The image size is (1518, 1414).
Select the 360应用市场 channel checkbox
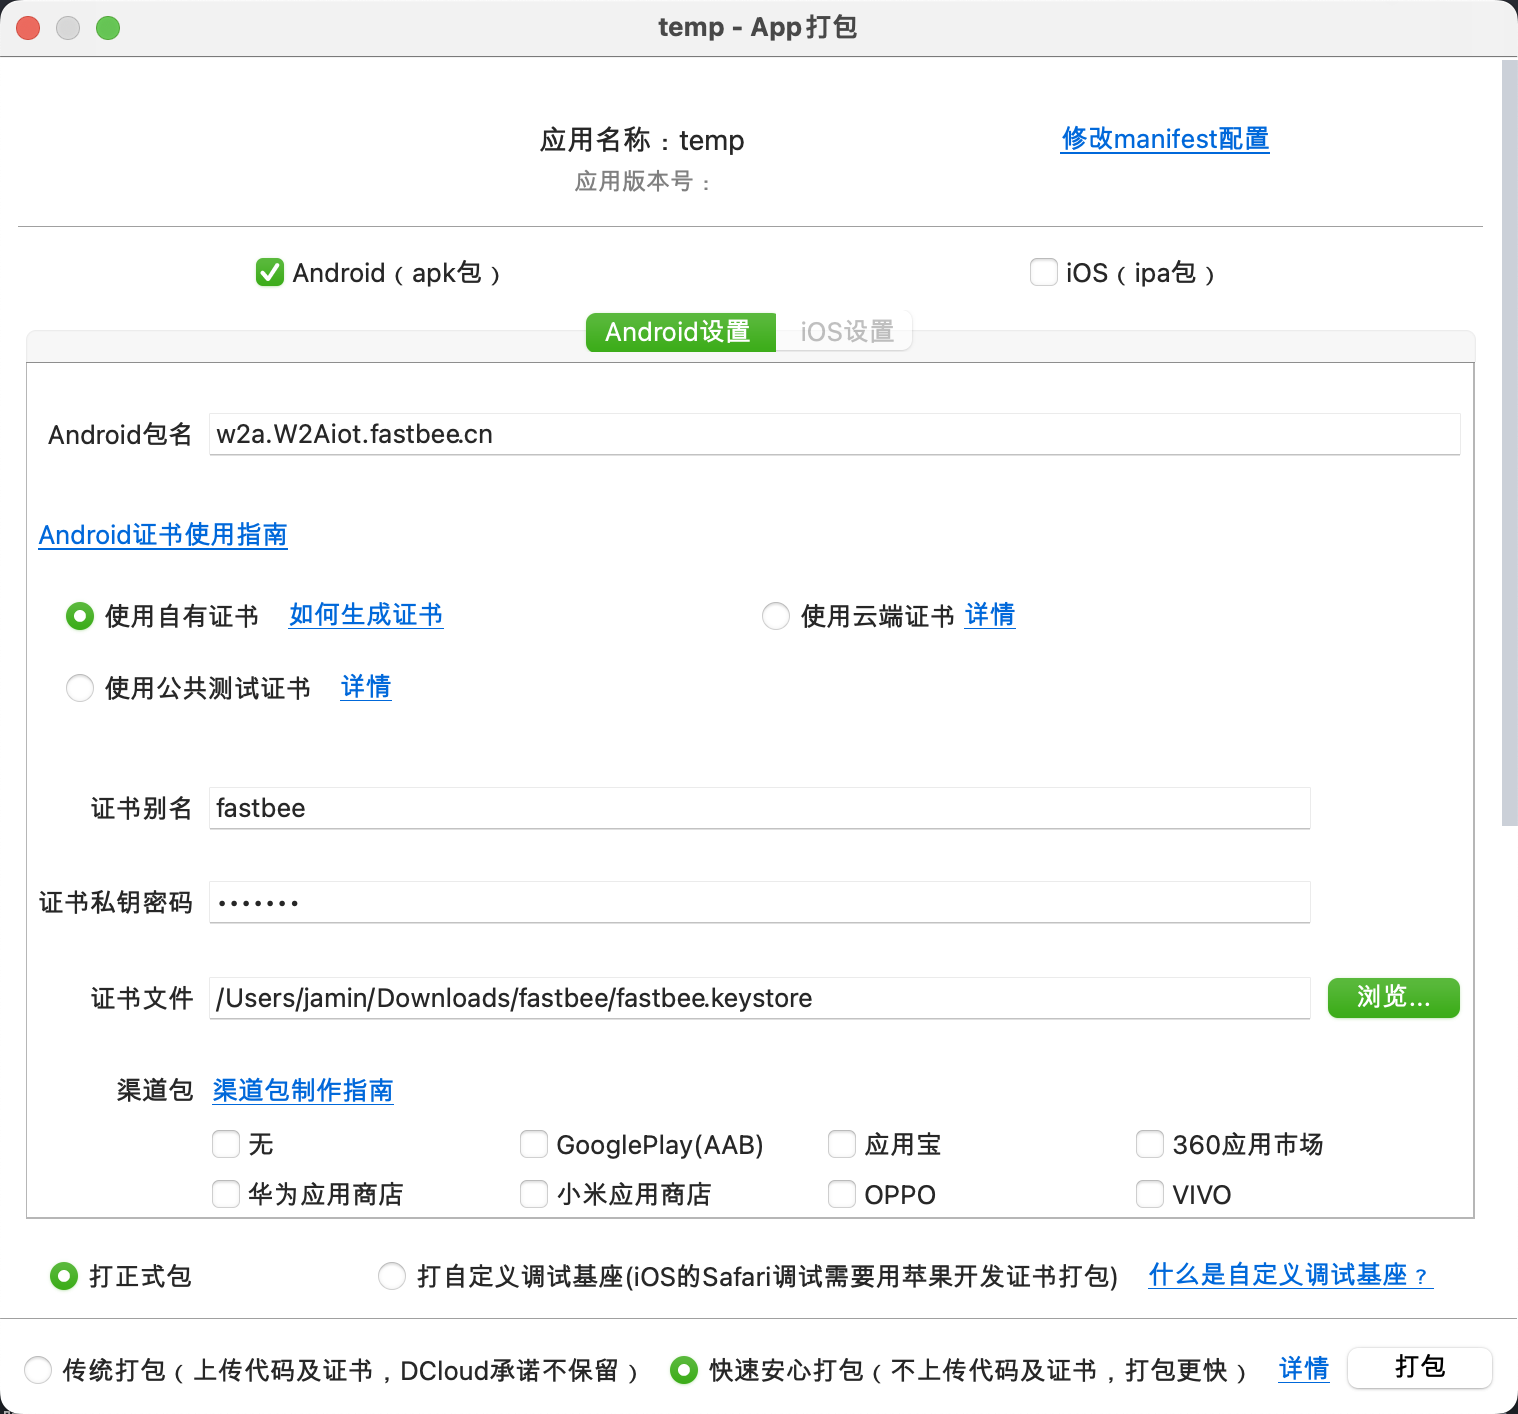(x=1150, y=1144)
